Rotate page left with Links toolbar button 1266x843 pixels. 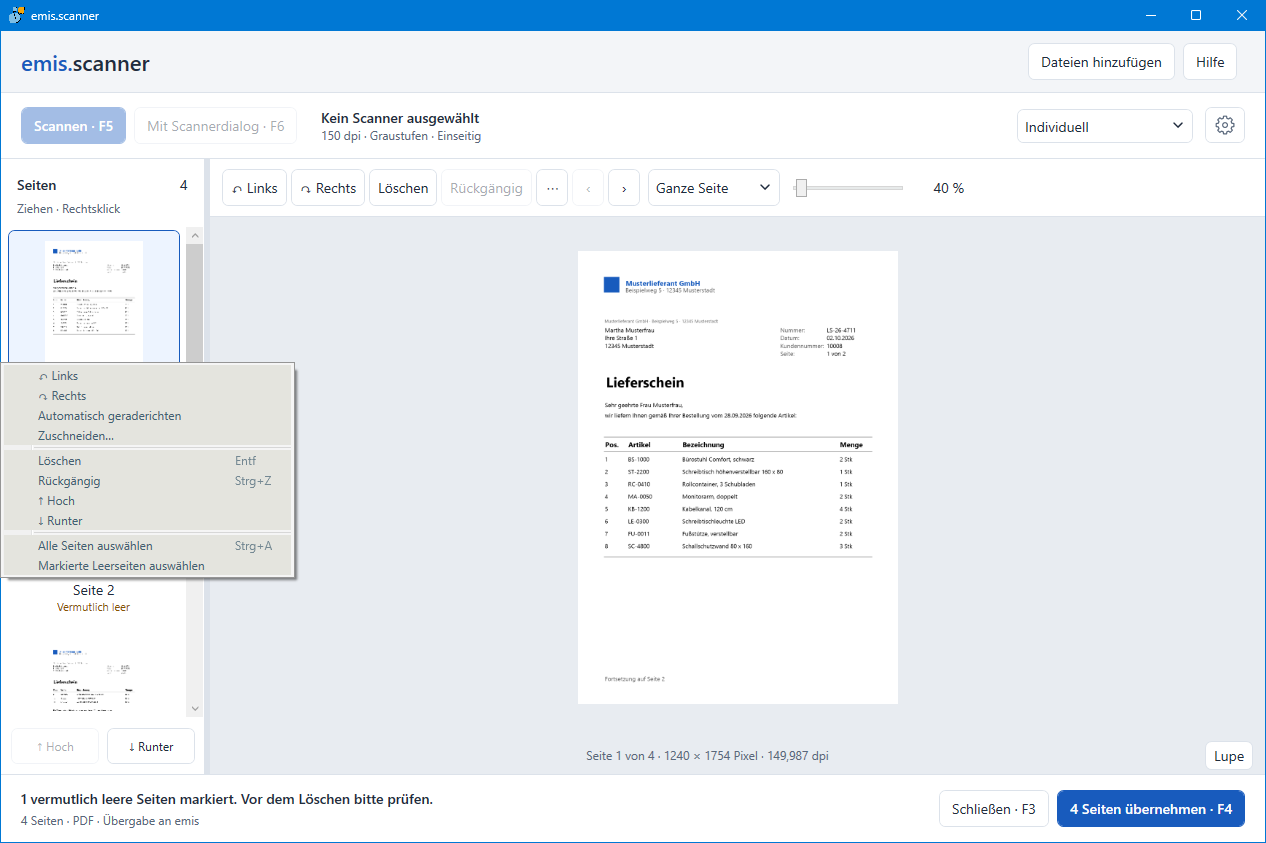254,188
